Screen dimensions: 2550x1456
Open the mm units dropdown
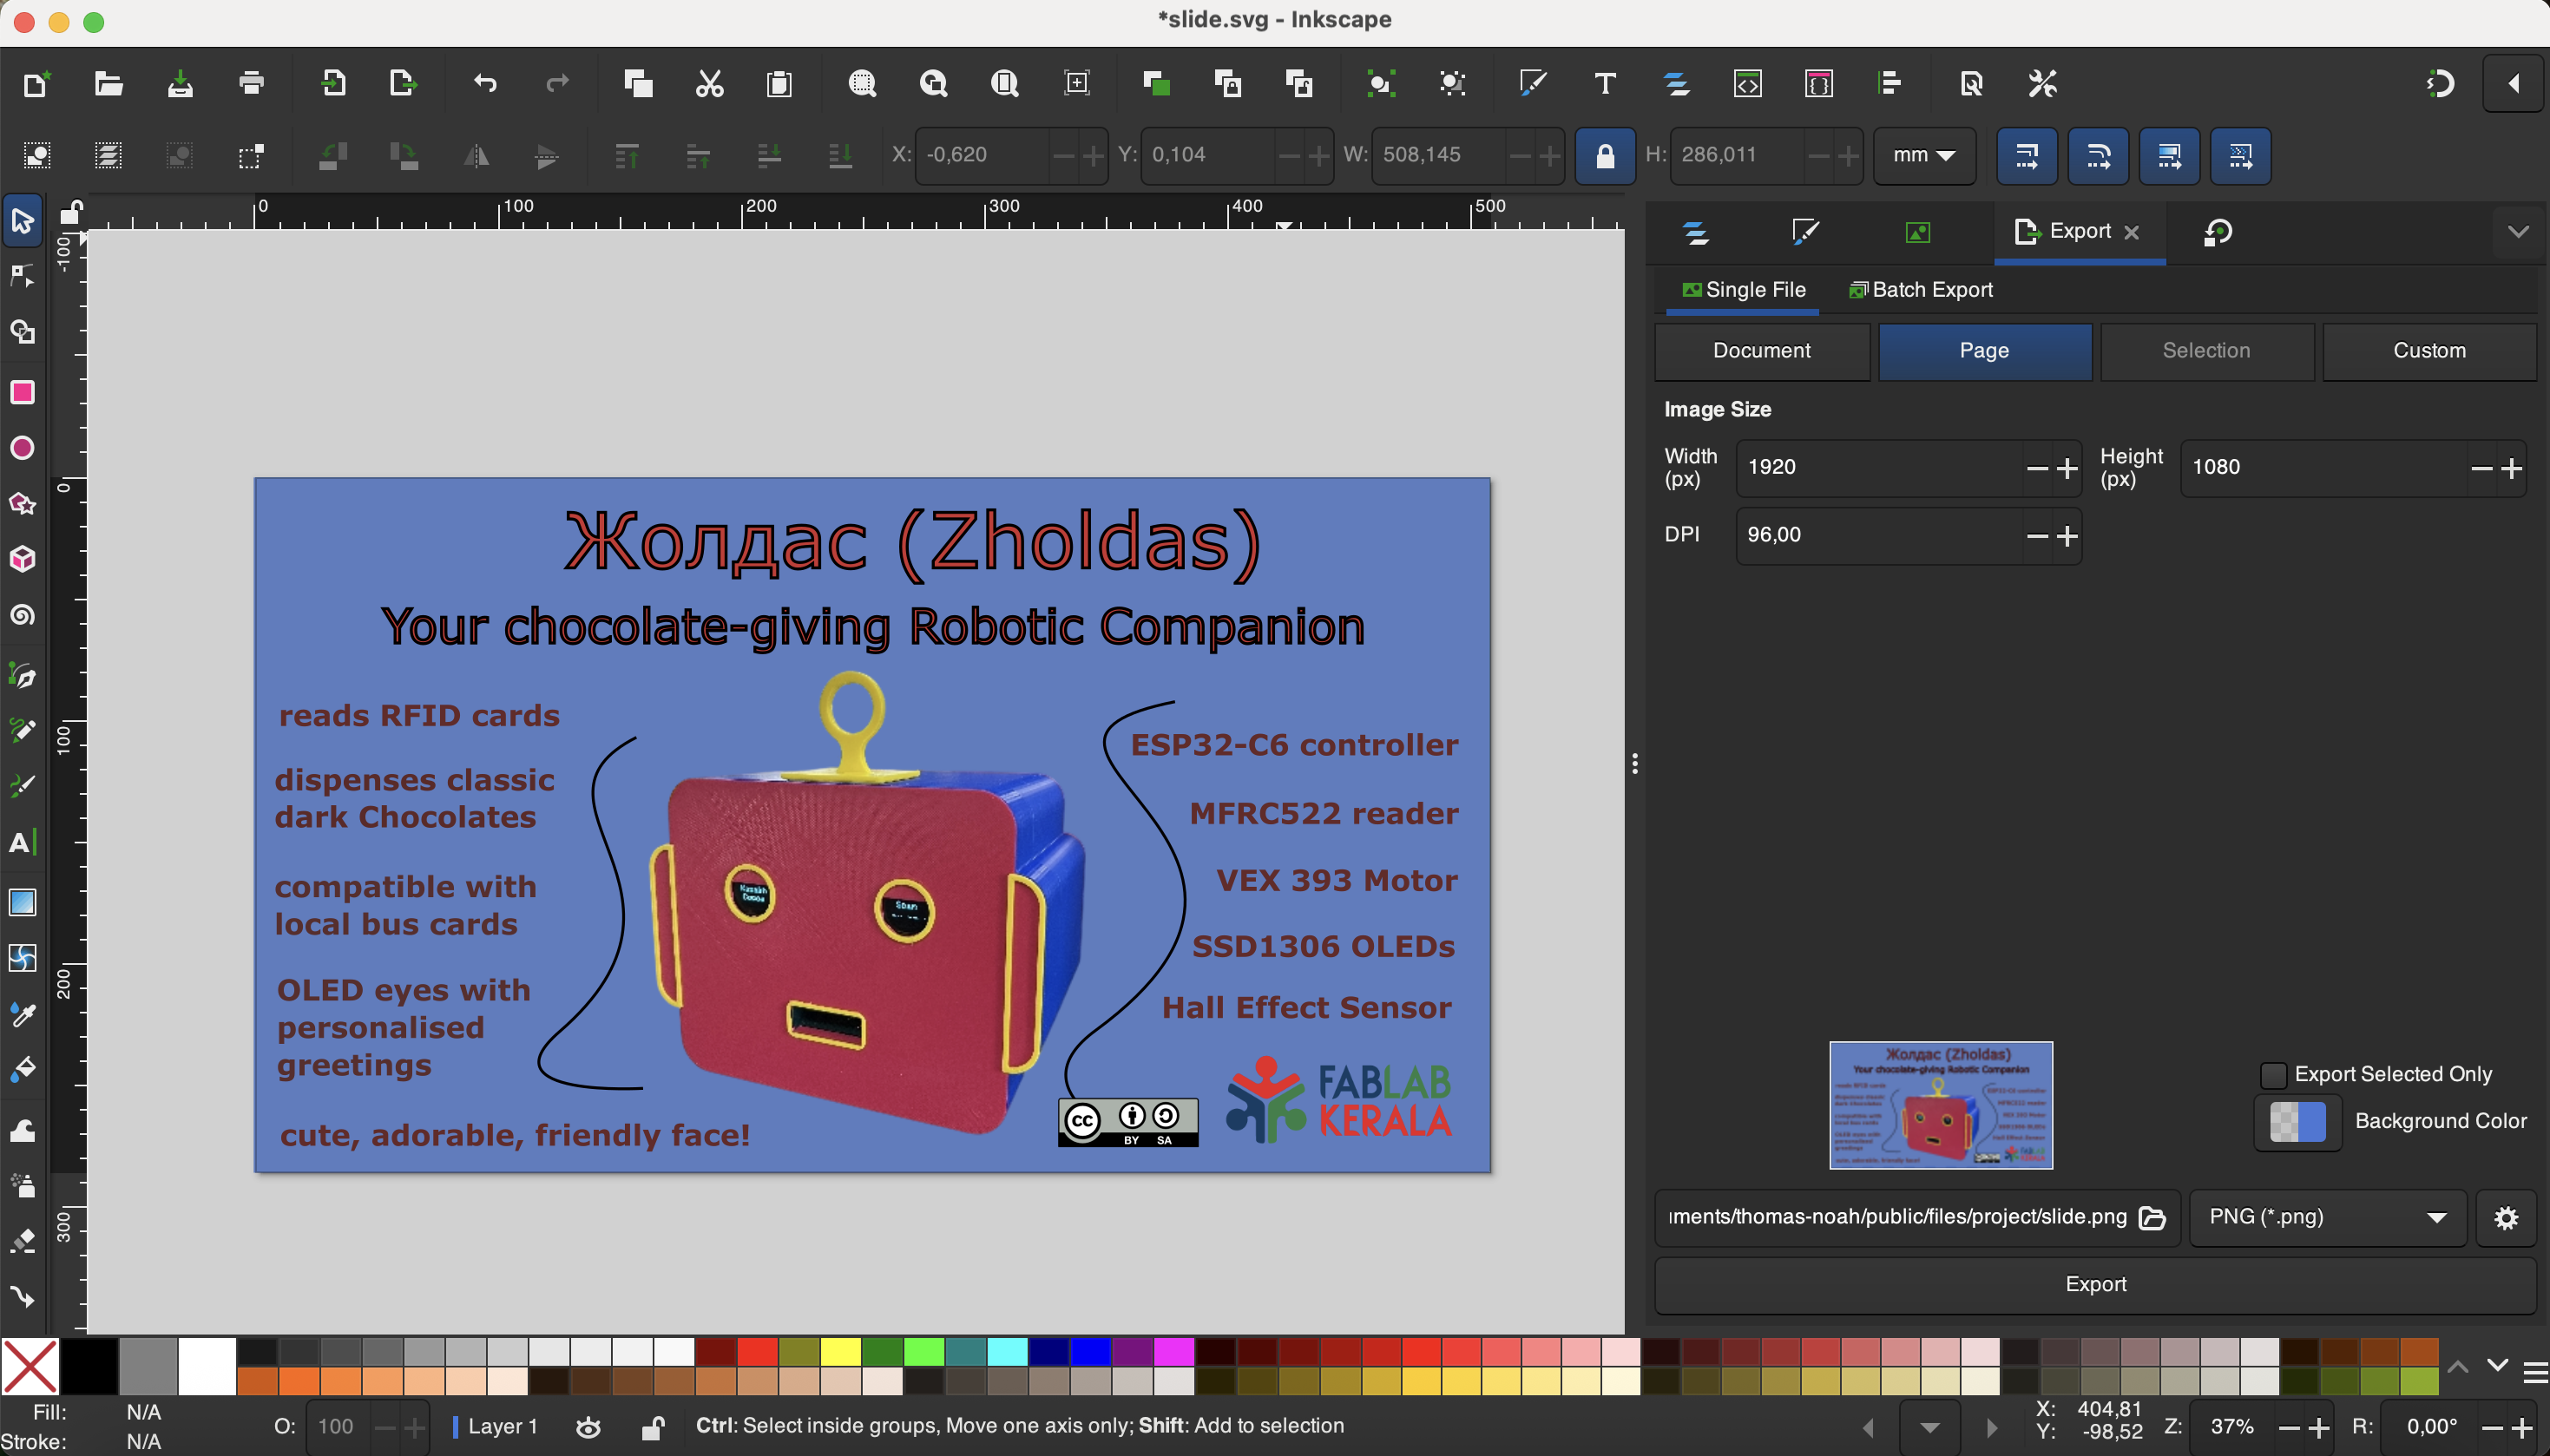[1923, 156]
